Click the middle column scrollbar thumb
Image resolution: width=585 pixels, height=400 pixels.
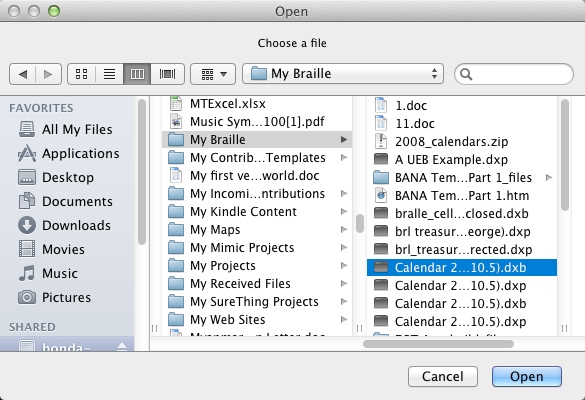pos(360,223)
